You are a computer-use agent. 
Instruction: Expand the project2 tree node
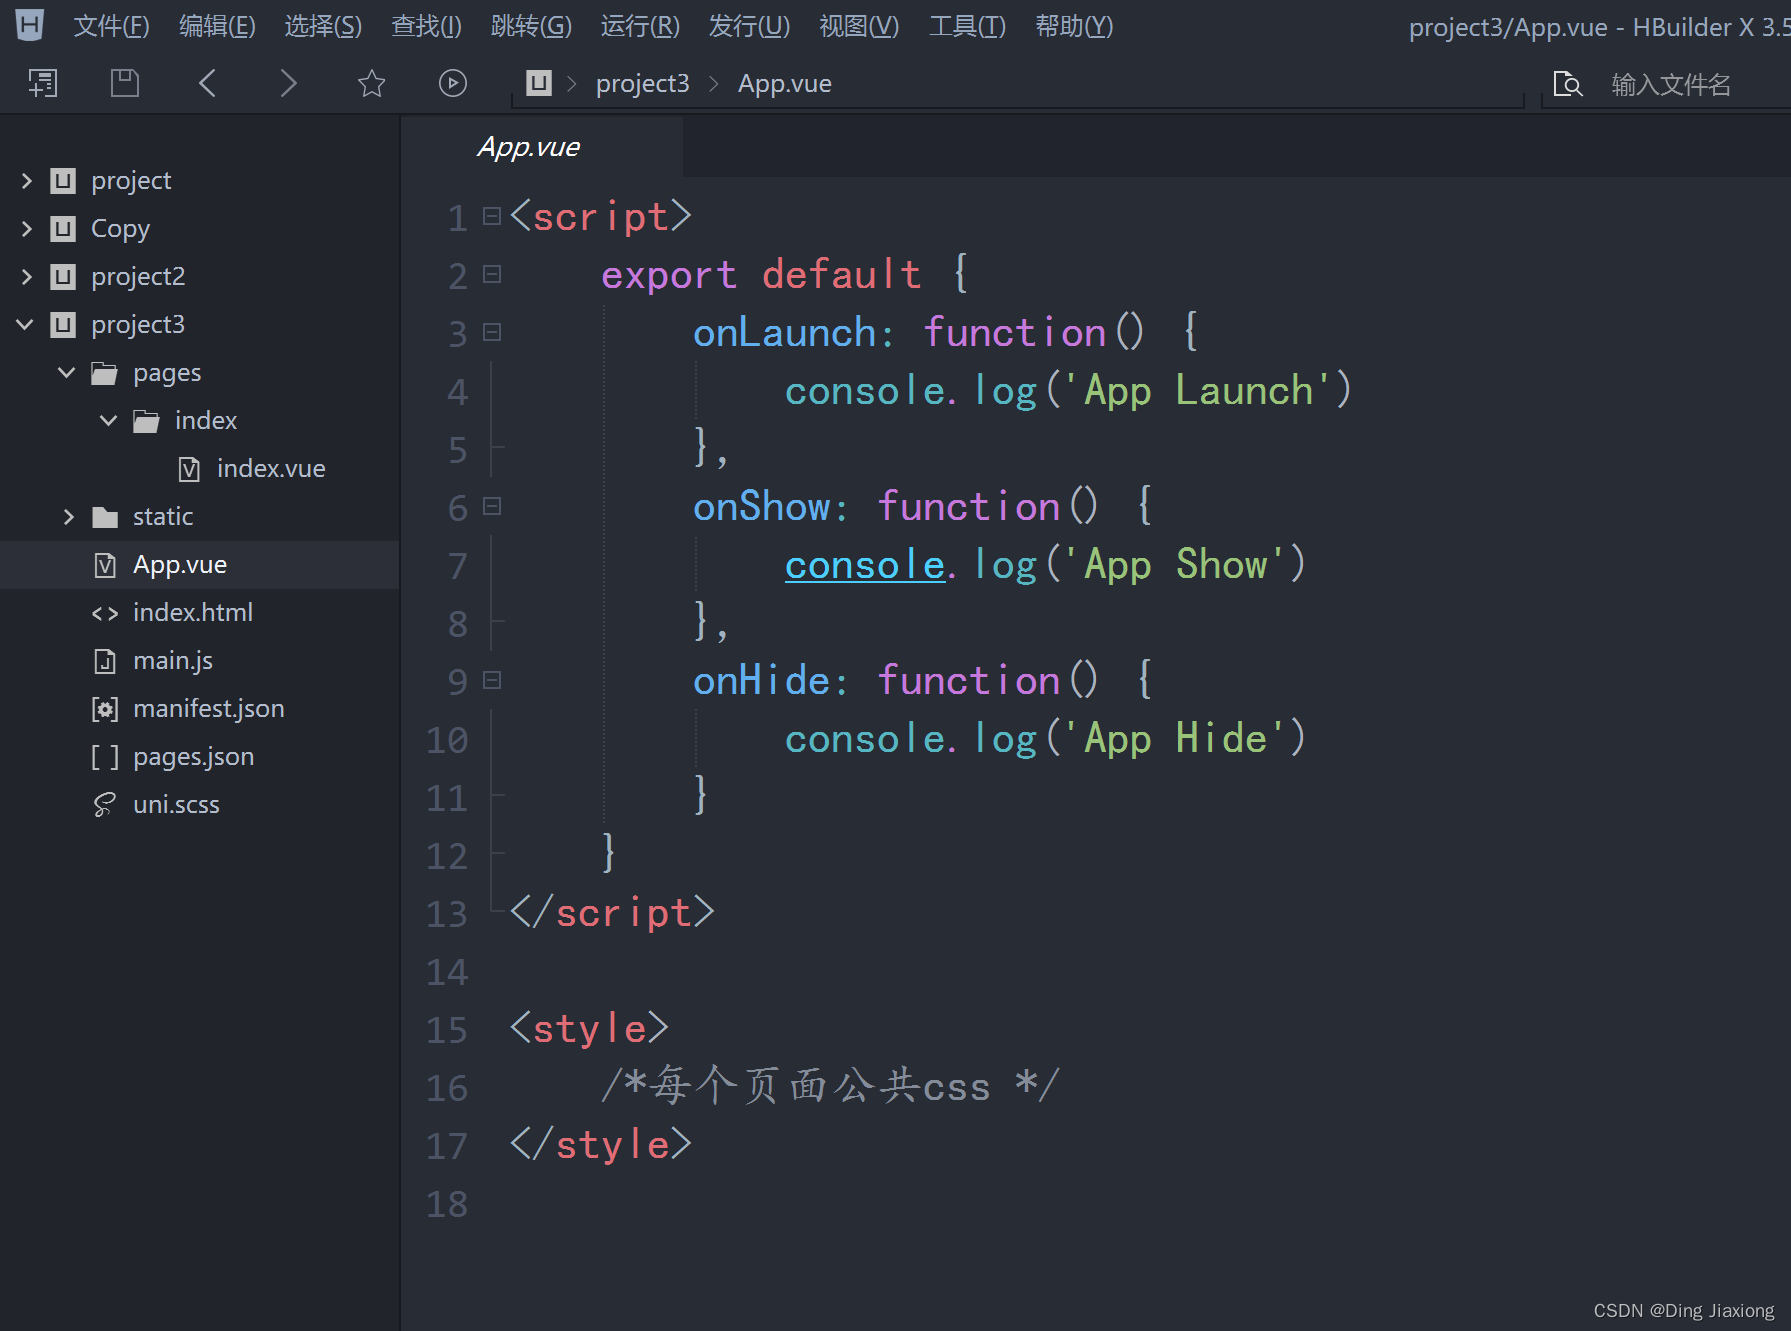(x=27, y=277)
